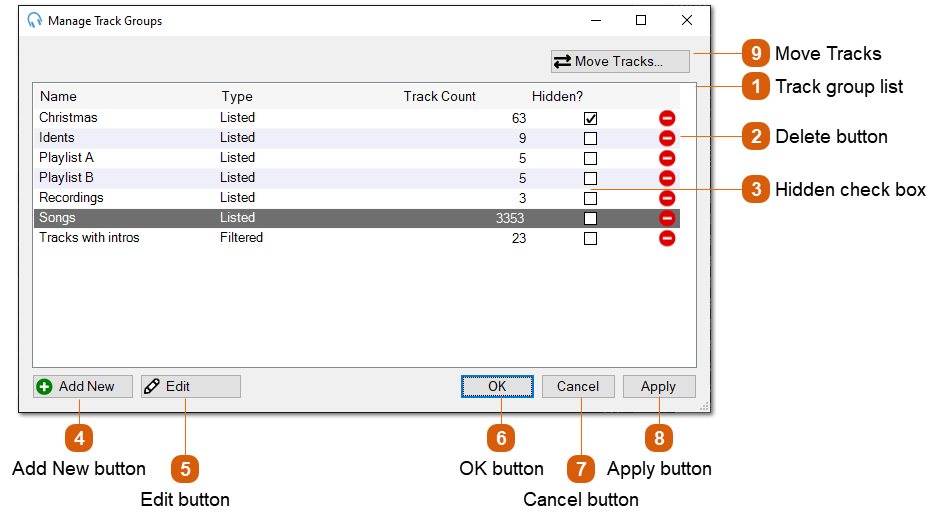
Task: Sort by the Track Count column
Action: 439,96
